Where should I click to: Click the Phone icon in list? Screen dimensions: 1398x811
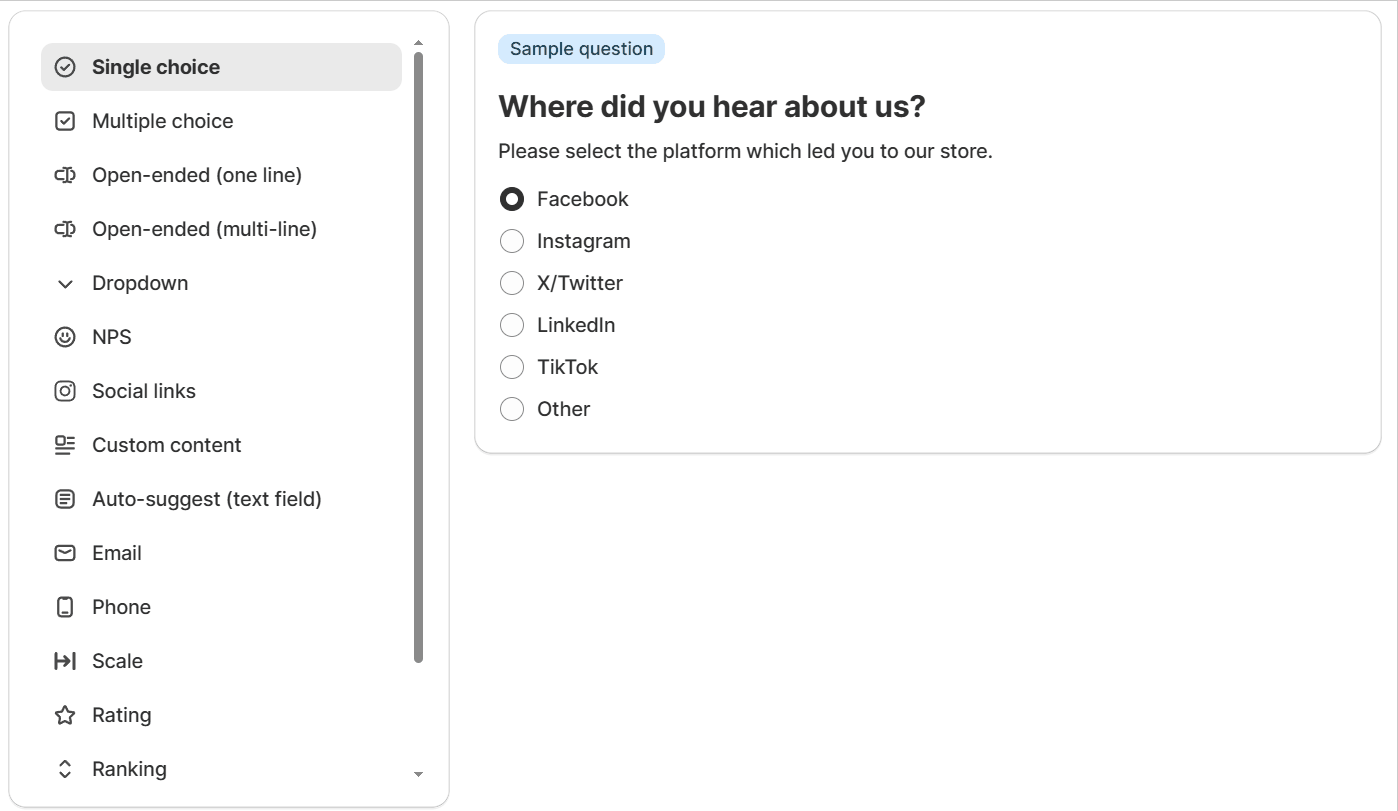(65, 607)
